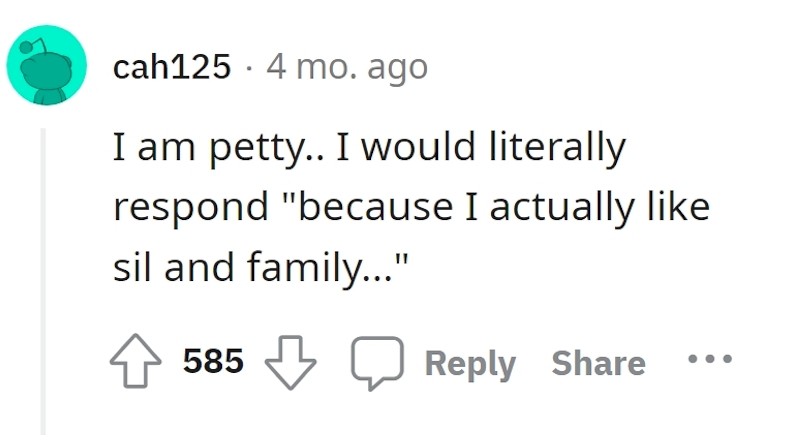Click the word 'actually' in the comment

[x=562, y=208]
